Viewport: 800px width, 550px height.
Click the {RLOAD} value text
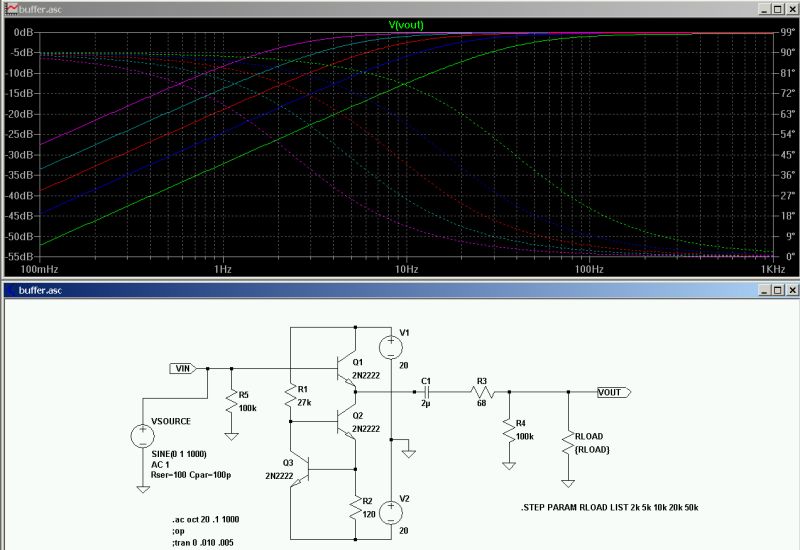tap(592, 449)
